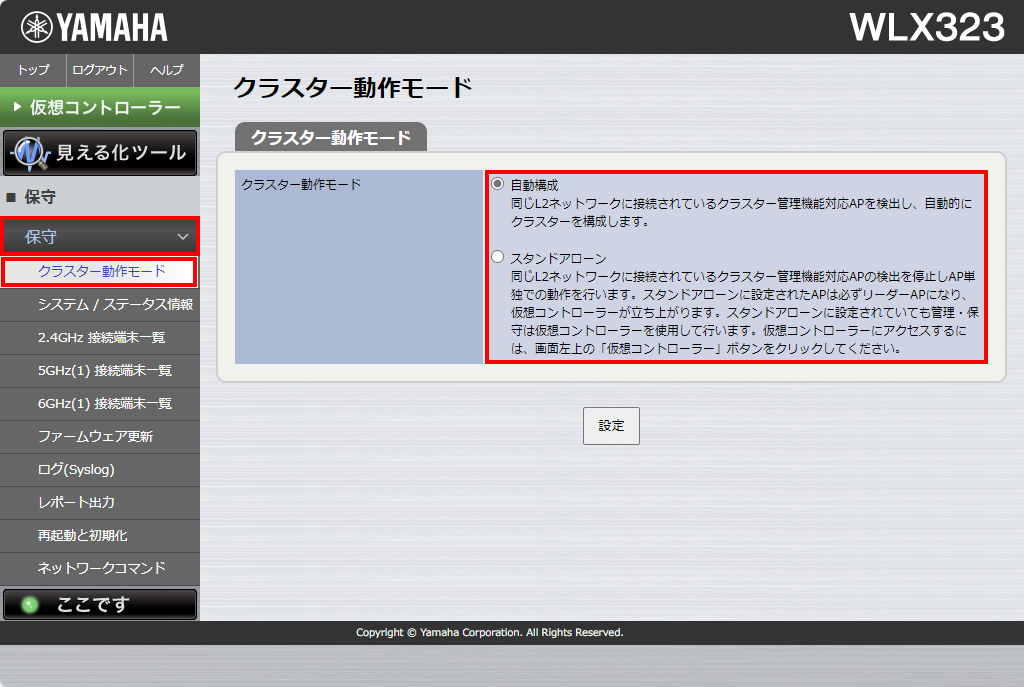Click the Yamaha logo icon
1024x687 pixels.
37,27
